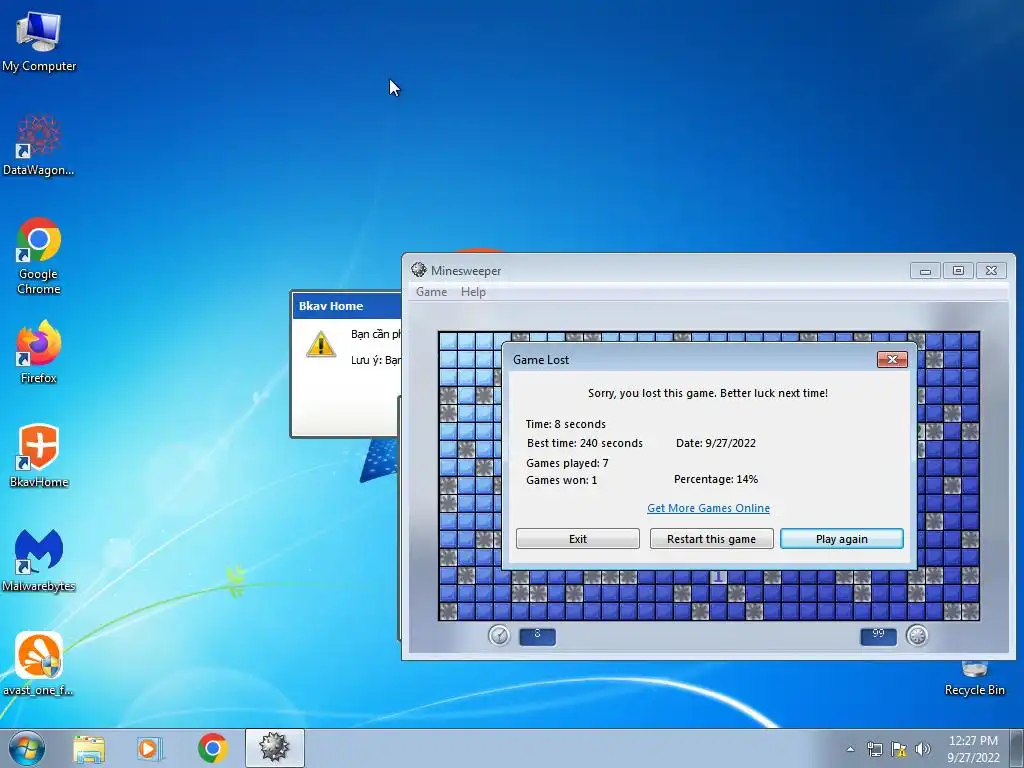1024x768 pixels.
Task: Click the Bkav Home warning icon
Action: [x=321, y=344]
